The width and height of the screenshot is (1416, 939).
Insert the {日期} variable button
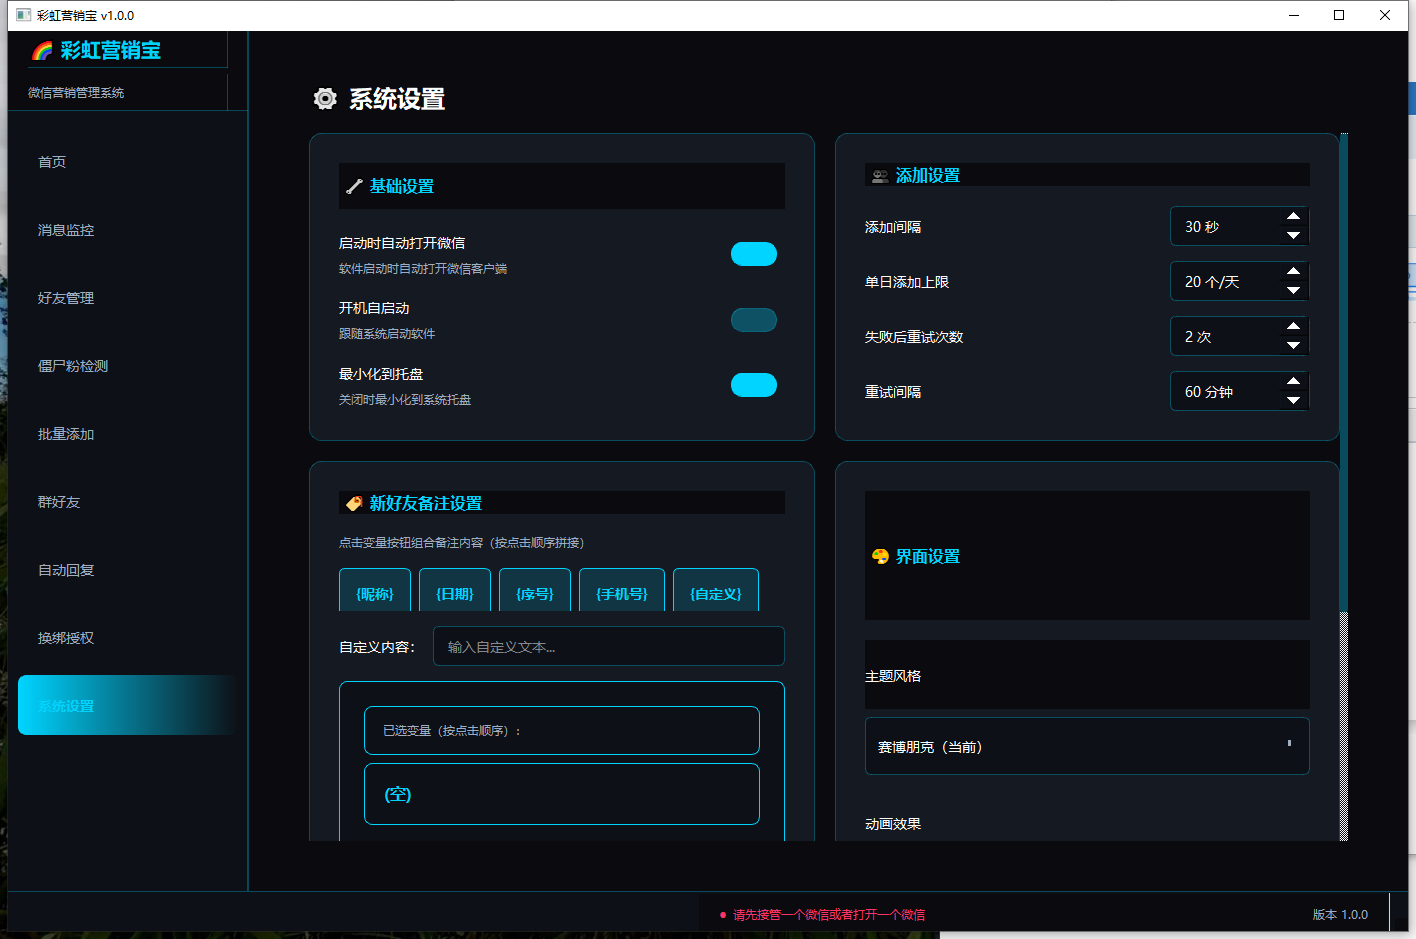click(455, 591)
